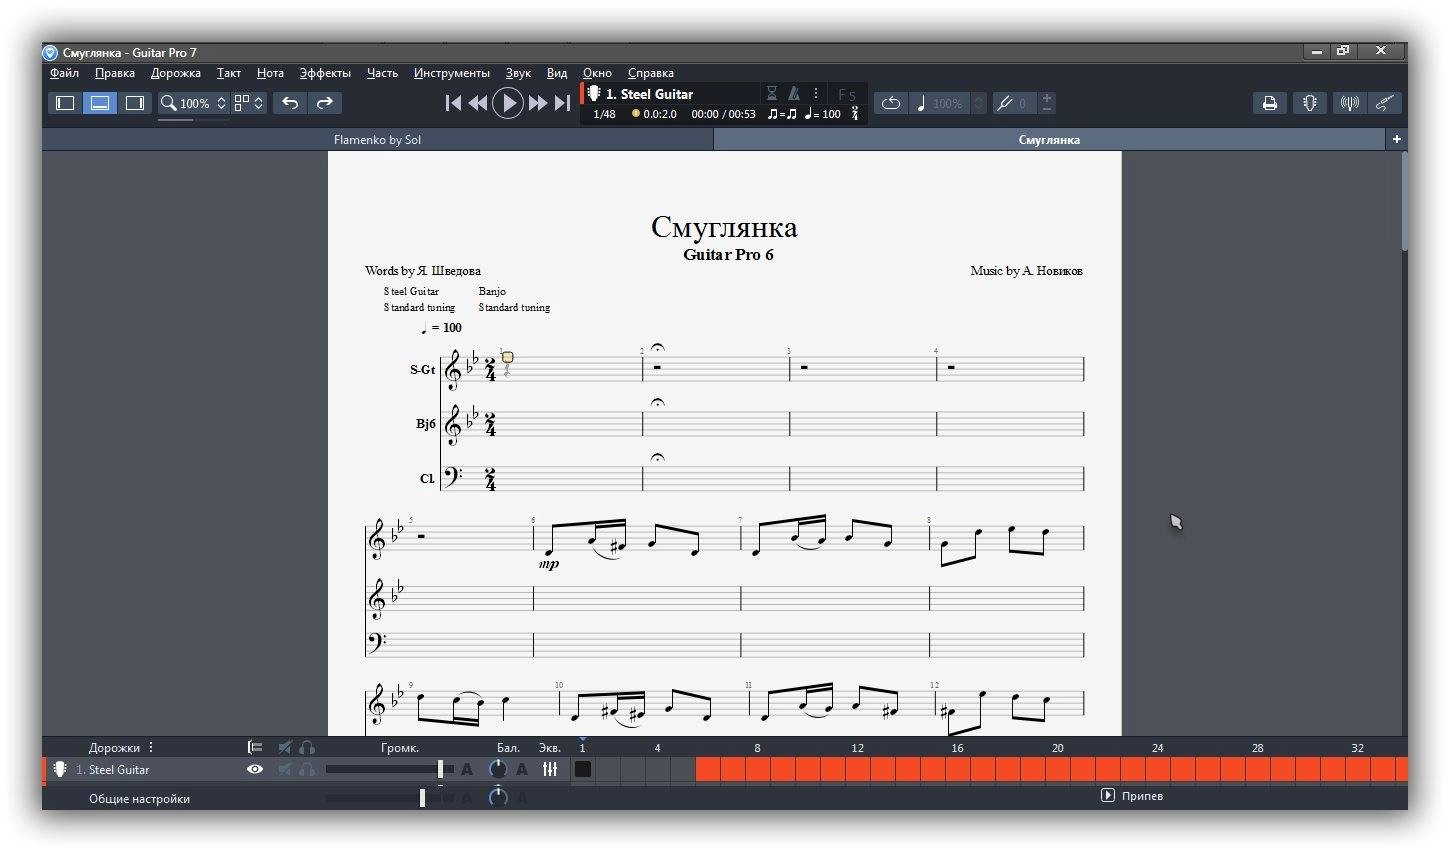Click the Припев section marker

tap(1133, 796)
